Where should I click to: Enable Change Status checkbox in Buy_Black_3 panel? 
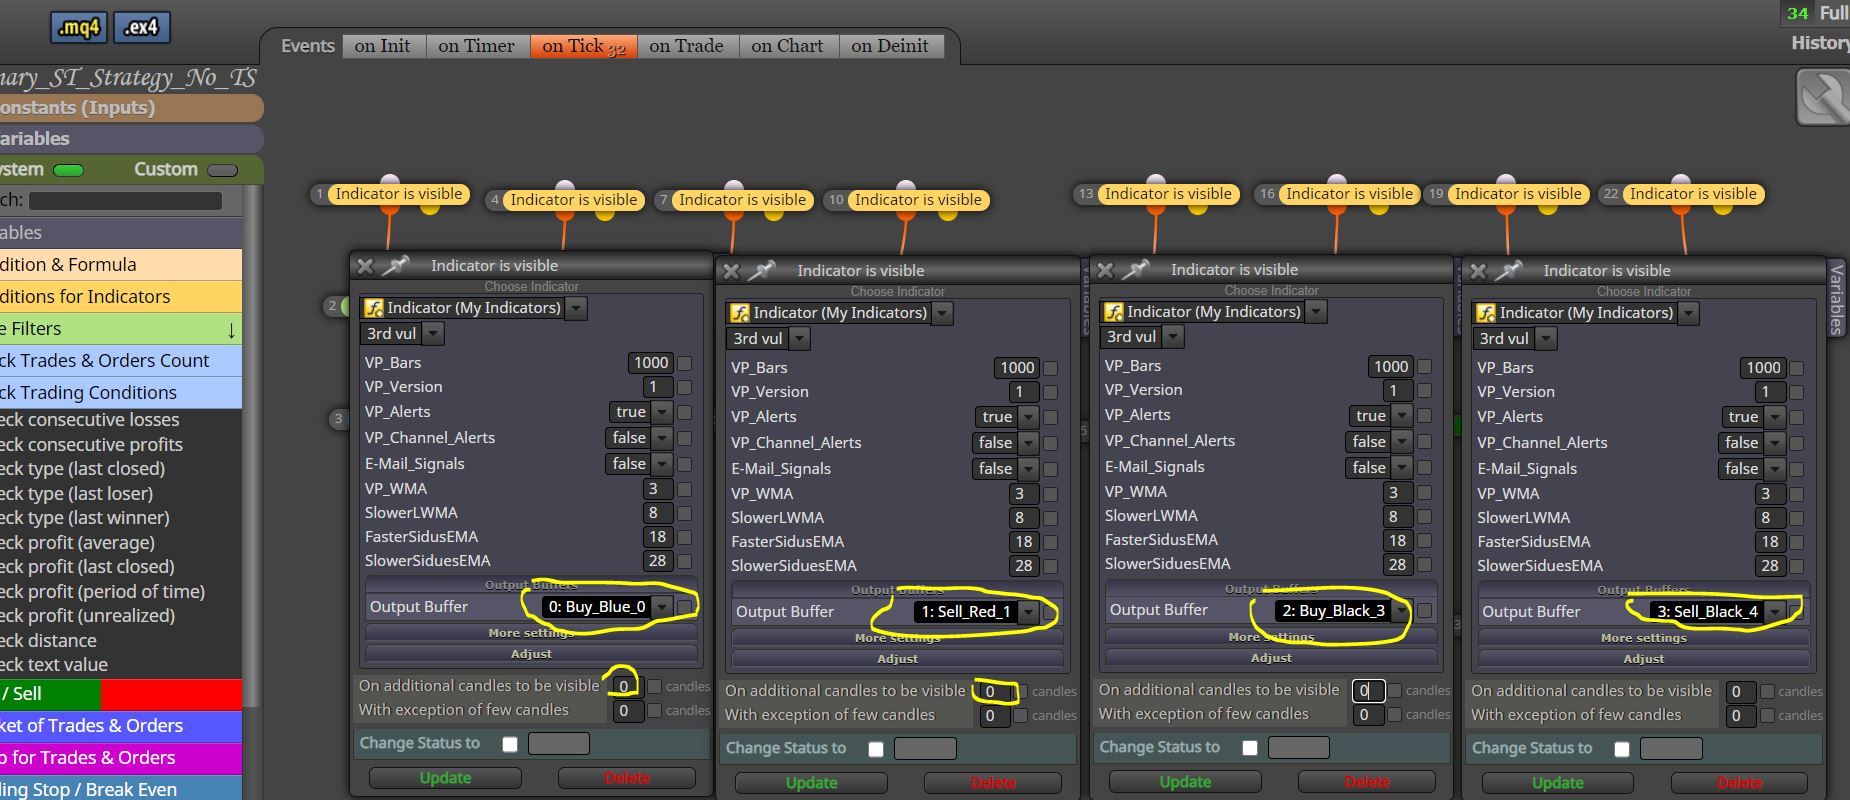coord(1250,748)
